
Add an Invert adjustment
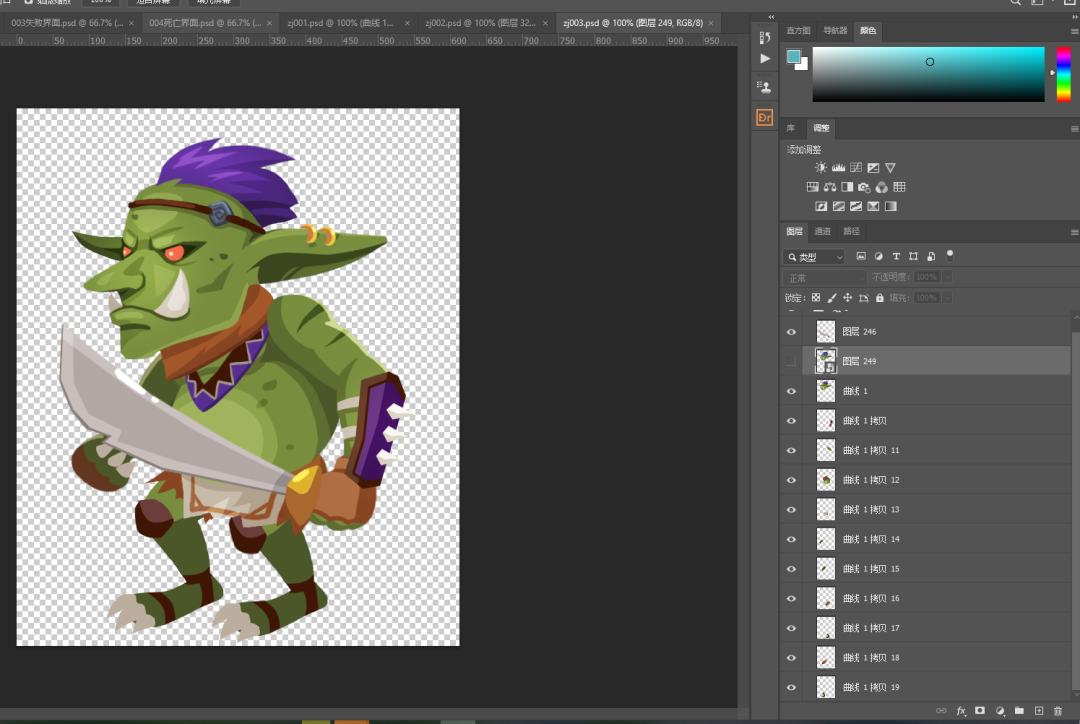[x=821, y=206]
